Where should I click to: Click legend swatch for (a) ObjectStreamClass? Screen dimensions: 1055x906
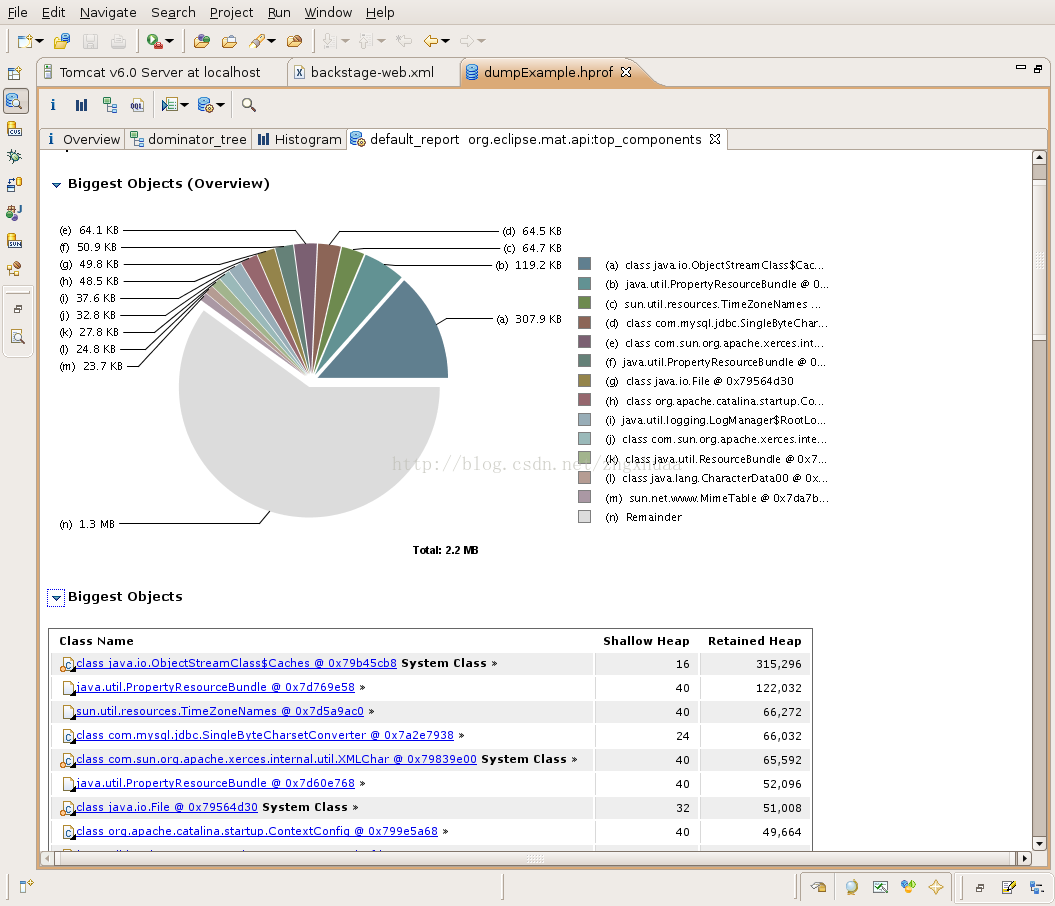coord(585,264)
